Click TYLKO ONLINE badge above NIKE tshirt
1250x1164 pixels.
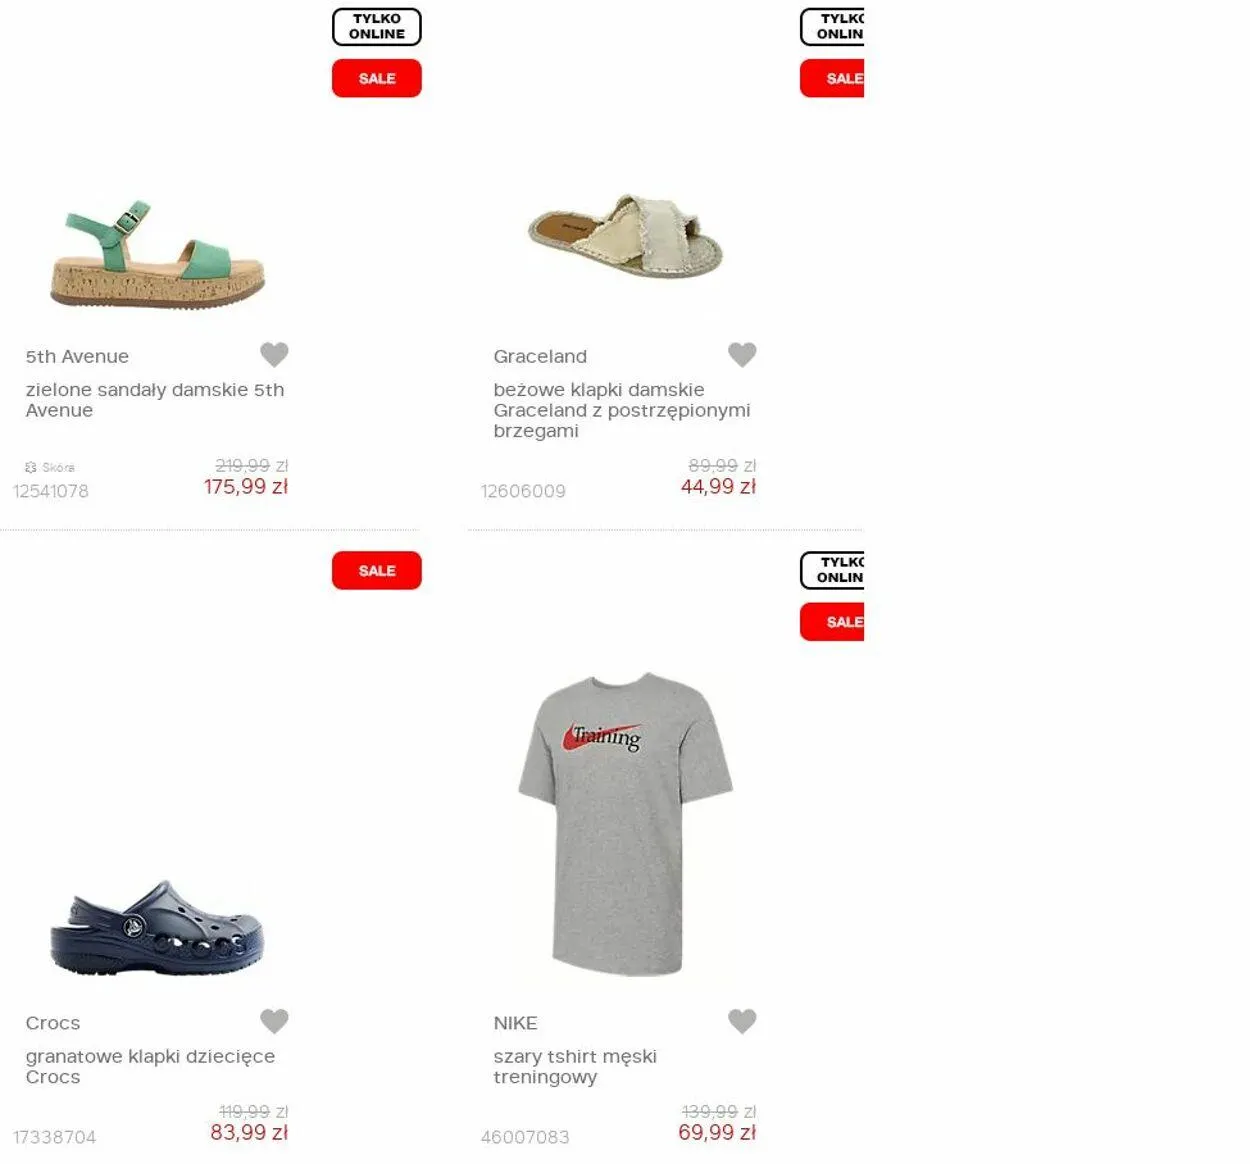pyautogui.click(x=832, y=570)
